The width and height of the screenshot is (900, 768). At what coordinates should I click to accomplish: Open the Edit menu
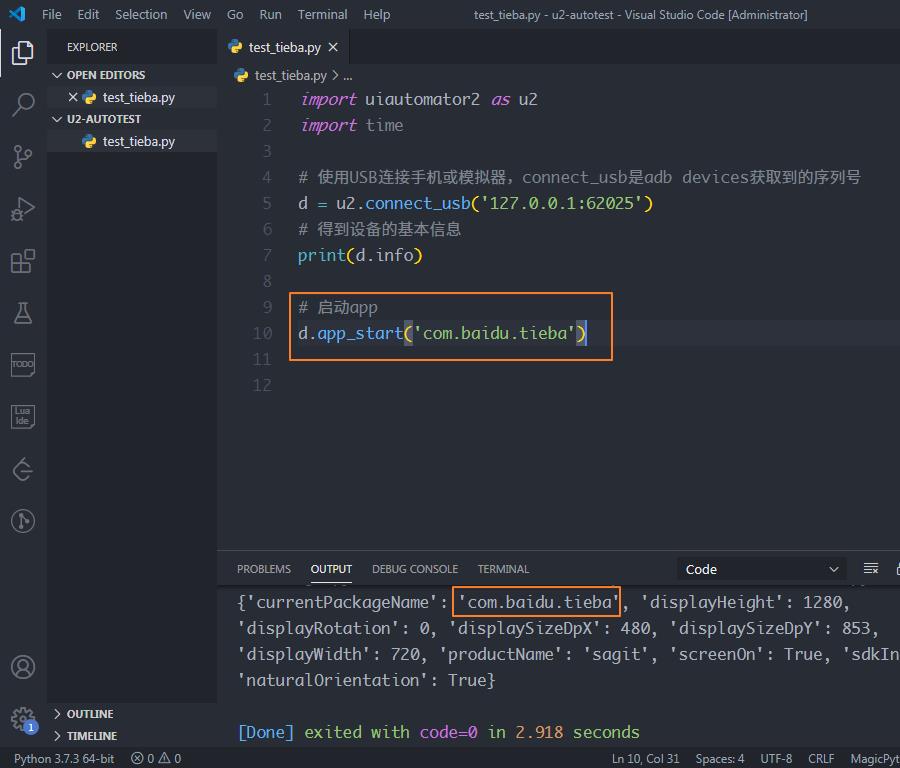pos(88,14)
